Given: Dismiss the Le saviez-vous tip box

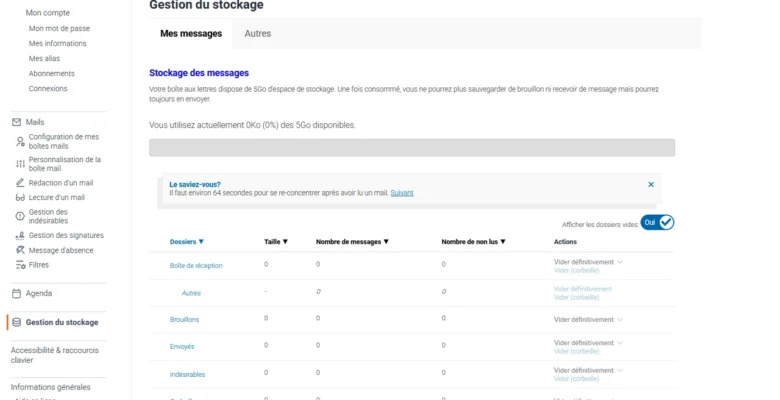Looking at the screenshot, I should click(651, 185).
